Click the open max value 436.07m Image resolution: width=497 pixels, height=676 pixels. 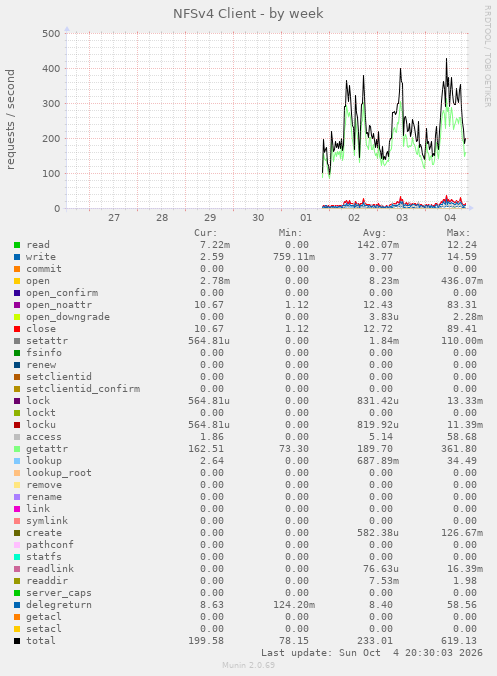pyautogui.click(x=462, y=281)
